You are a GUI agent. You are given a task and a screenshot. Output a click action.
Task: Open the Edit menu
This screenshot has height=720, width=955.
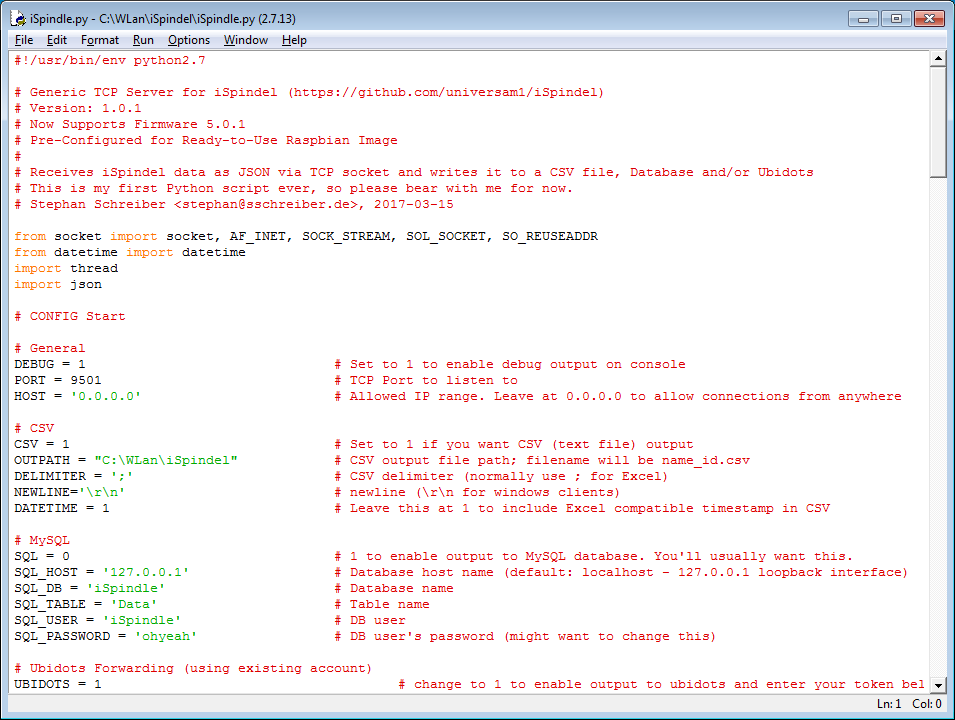click(57, 40)
